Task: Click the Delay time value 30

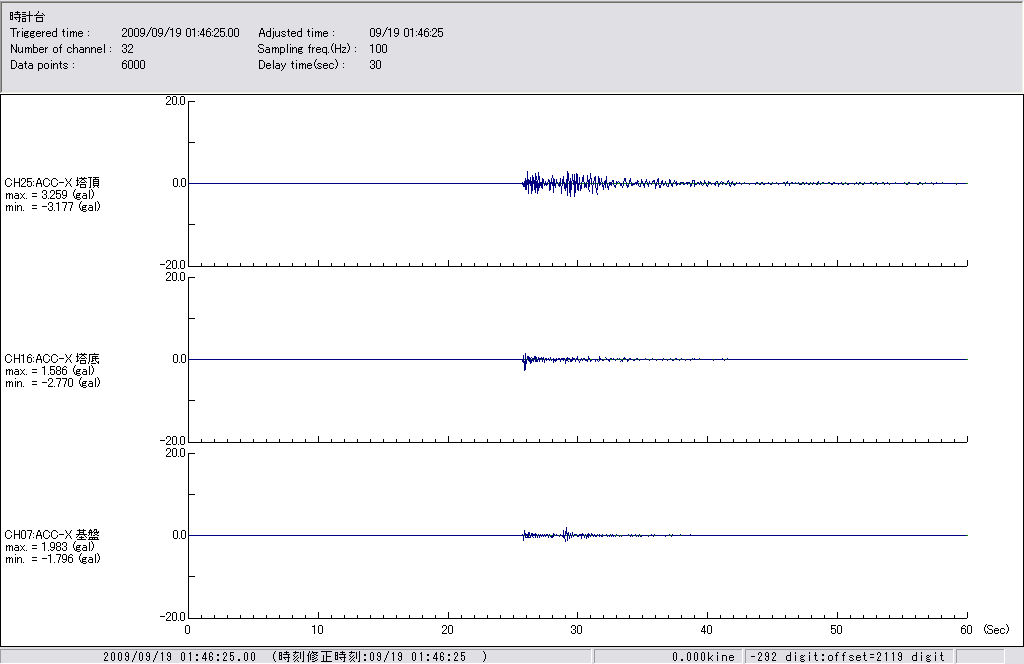Action: tap(375, 65)
